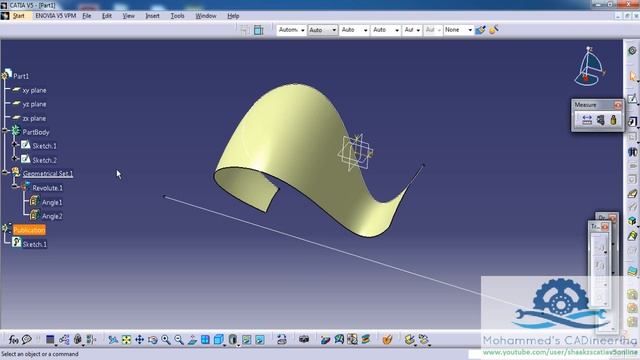Open the Shading view mode icon

coord(233,340)
